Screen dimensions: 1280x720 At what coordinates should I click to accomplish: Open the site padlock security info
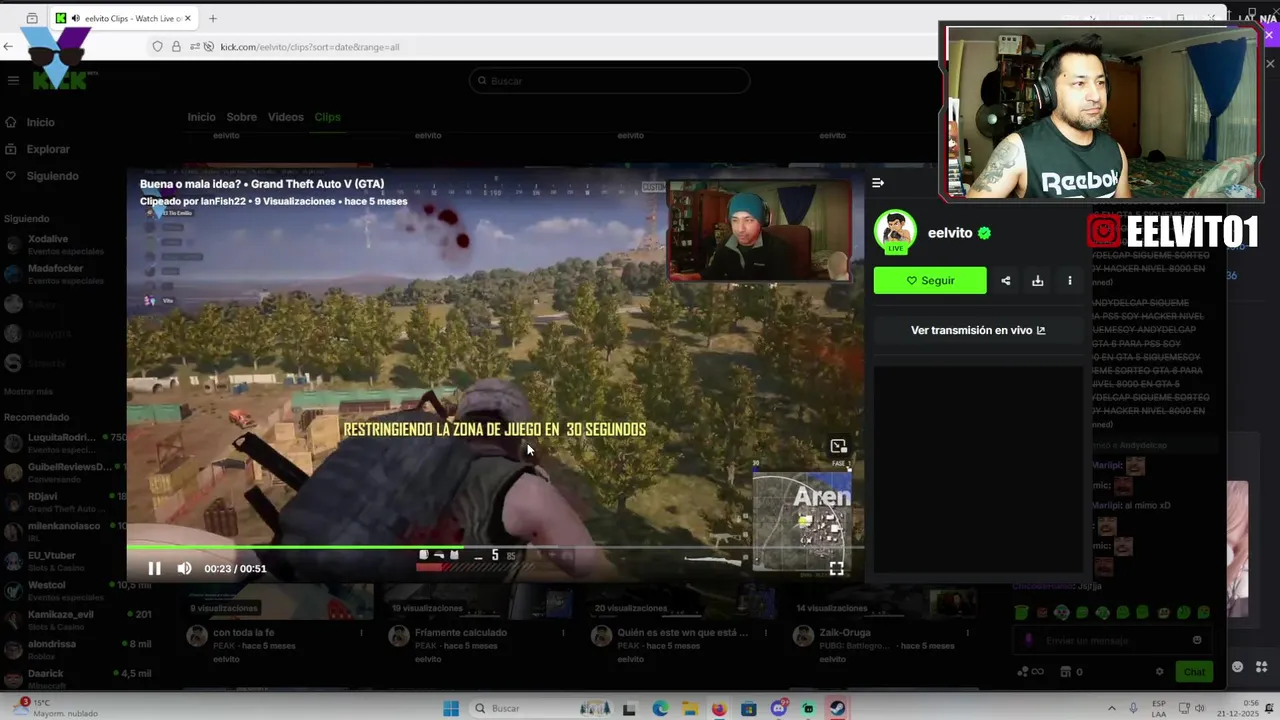pyautogui.click(x=176, y=47)
